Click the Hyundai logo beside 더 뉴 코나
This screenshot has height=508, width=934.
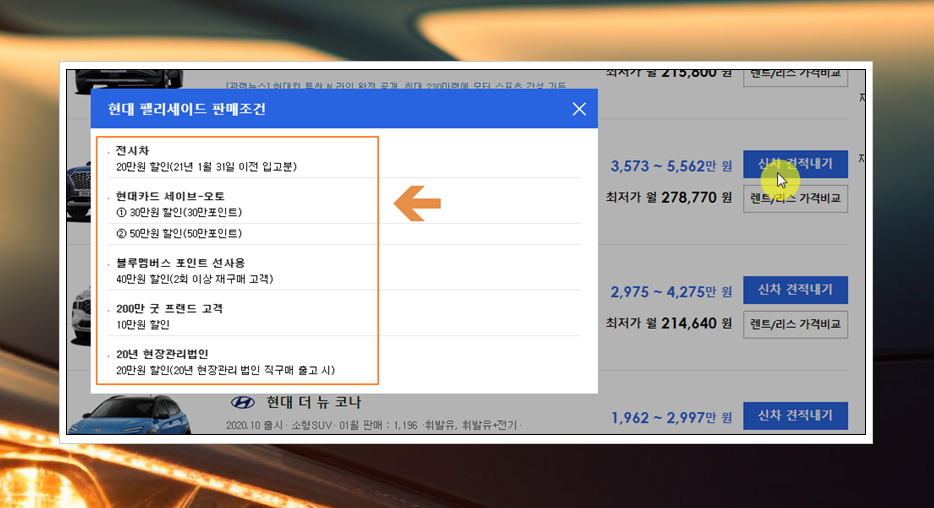[242, 403]
